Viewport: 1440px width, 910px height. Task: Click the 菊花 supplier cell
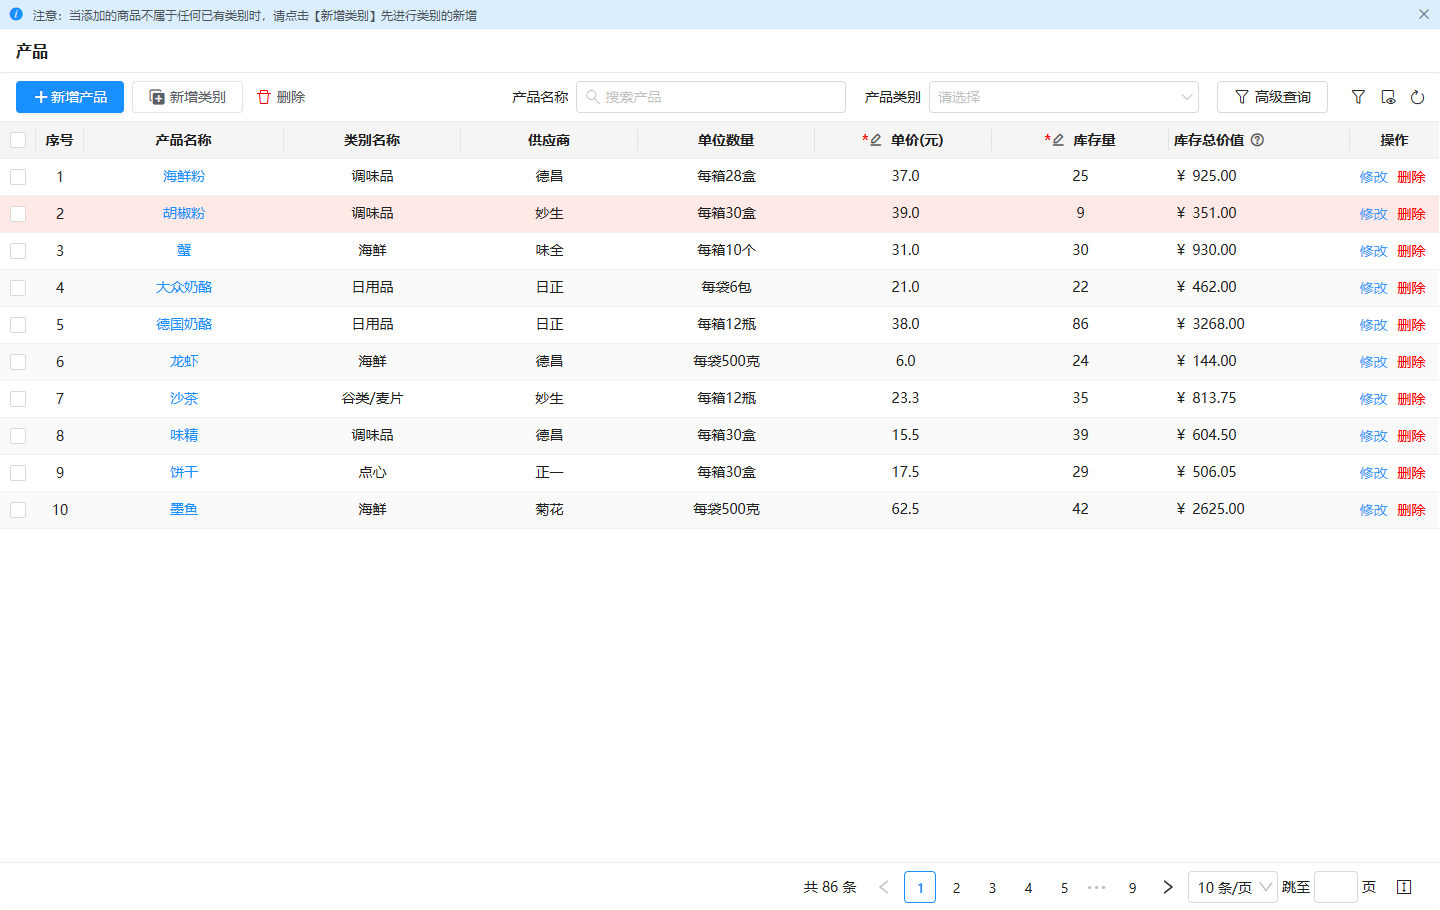549,509
